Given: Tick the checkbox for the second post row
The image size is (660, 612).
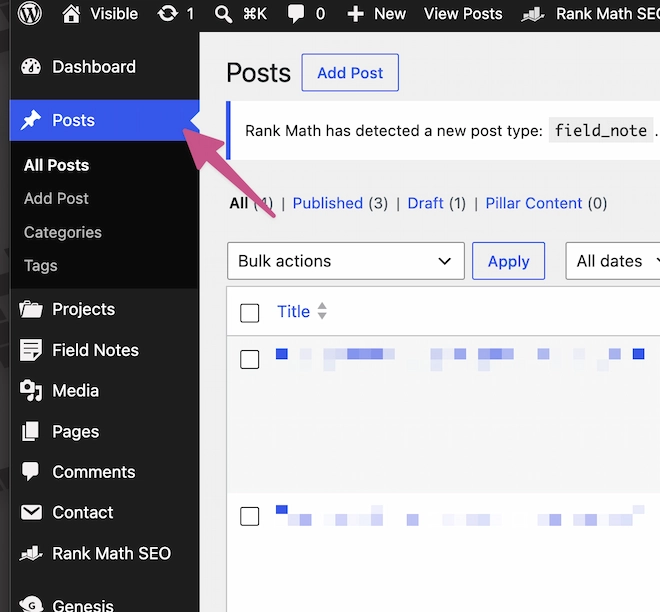Looking at the screenshot, I should (250, 516).
